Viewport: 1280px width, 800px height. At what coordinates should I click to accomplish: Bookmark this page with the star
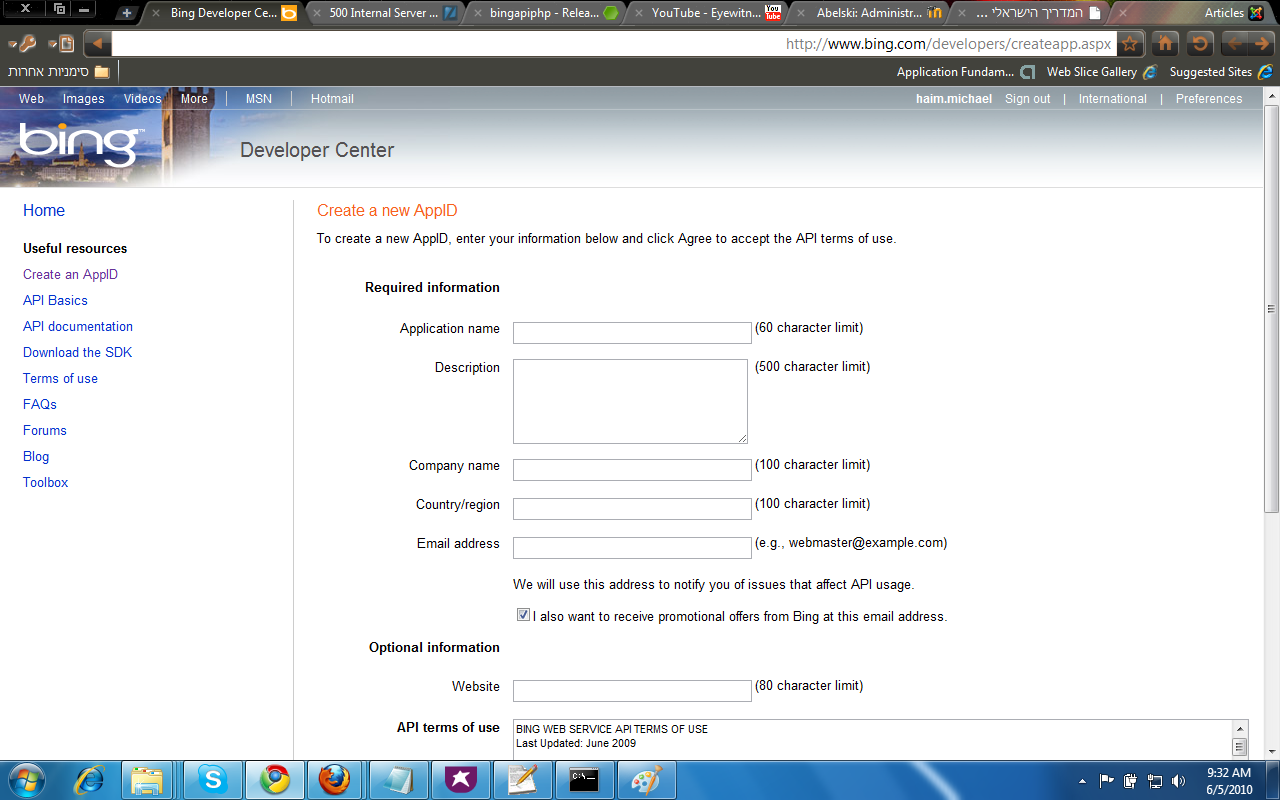click(x=1129, y=44)
